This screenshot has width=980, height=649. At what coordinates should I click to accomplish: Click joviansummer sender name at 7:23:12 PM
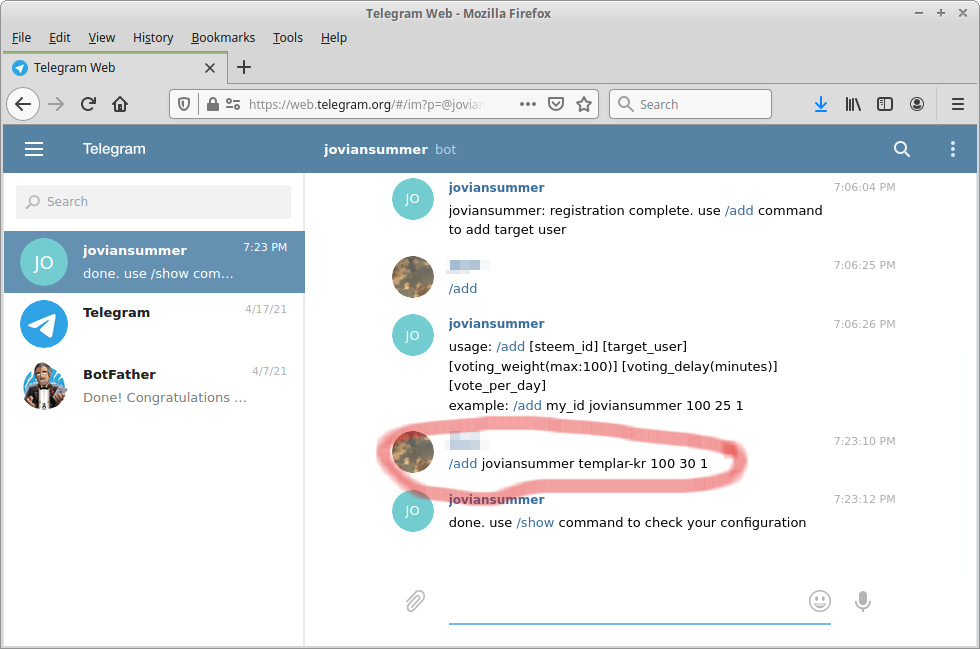496,500
